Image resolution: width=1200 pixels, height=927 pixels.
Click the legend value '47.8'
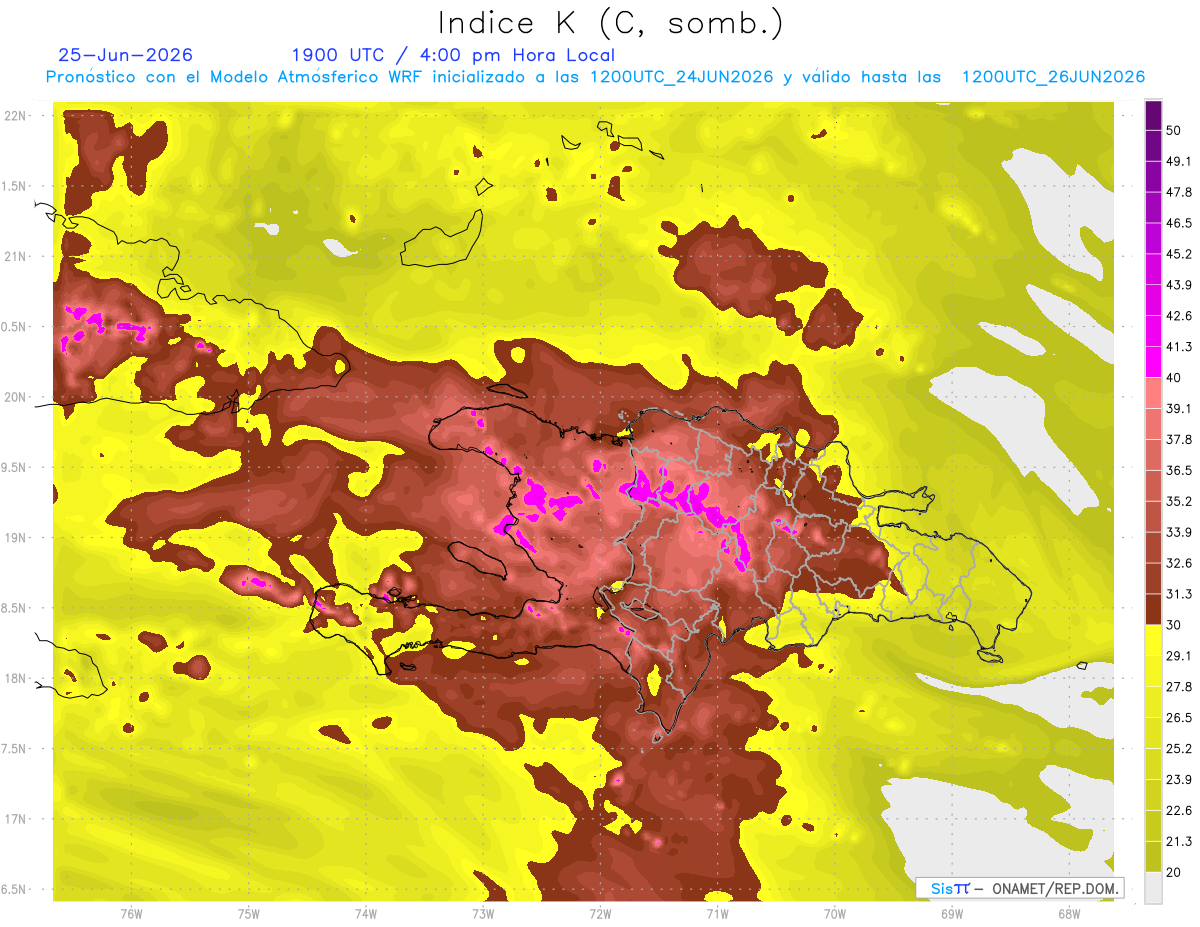(x=1178, y=192)
